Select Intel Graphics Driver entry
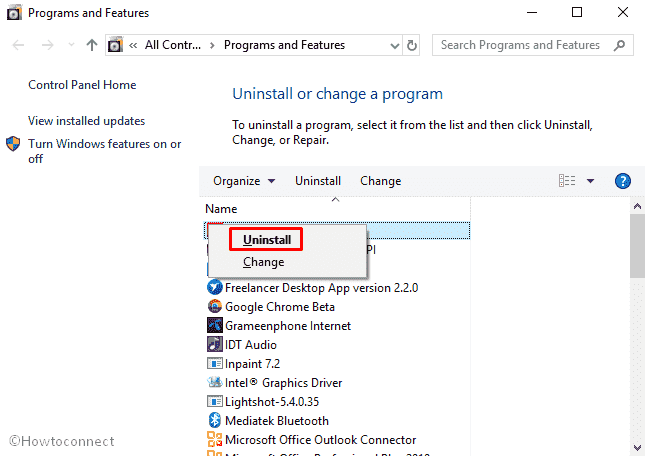 point(283,383)
